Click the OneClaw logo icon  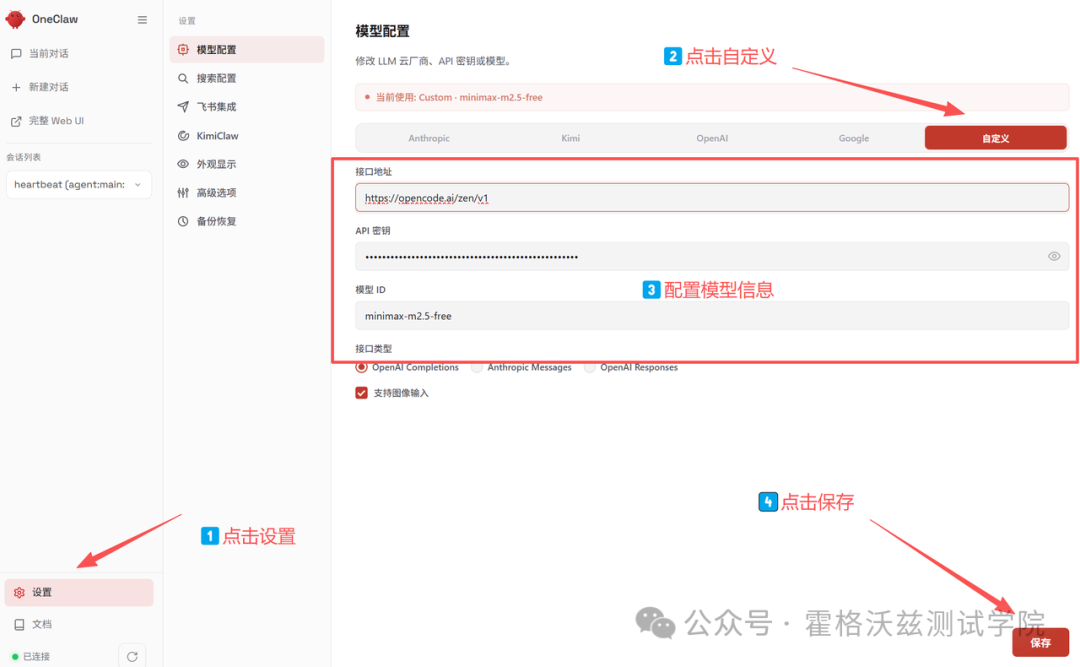[x=15, y=19]
